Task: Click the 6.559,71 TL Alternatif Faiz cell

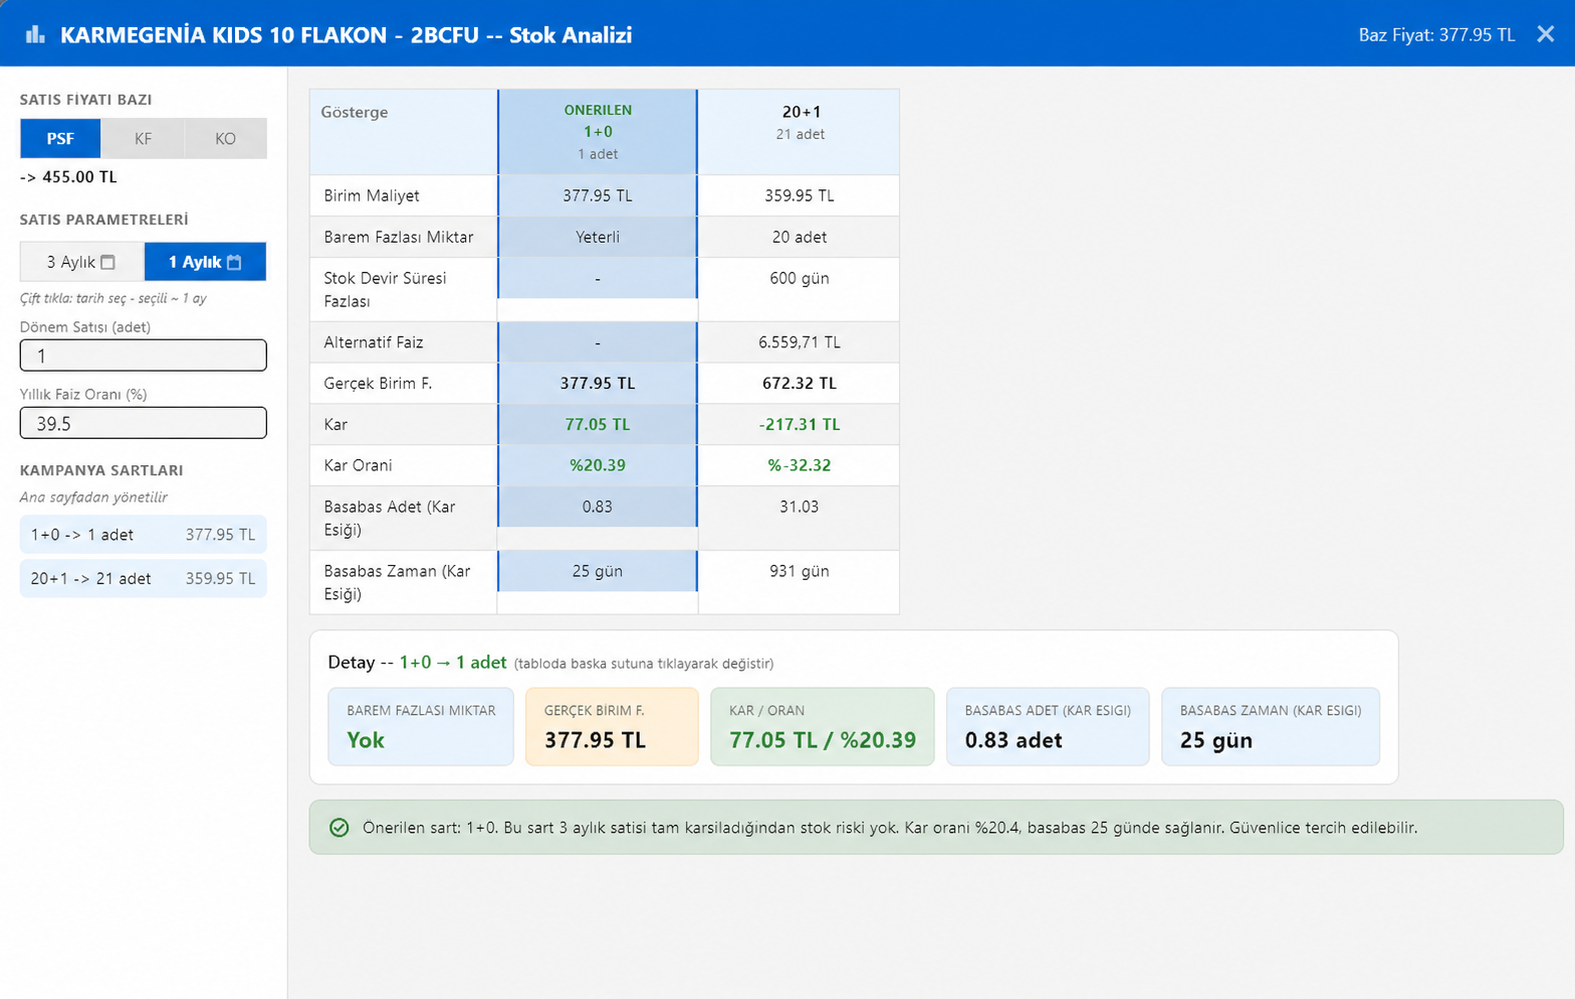Action: click(x=799, y=342)
